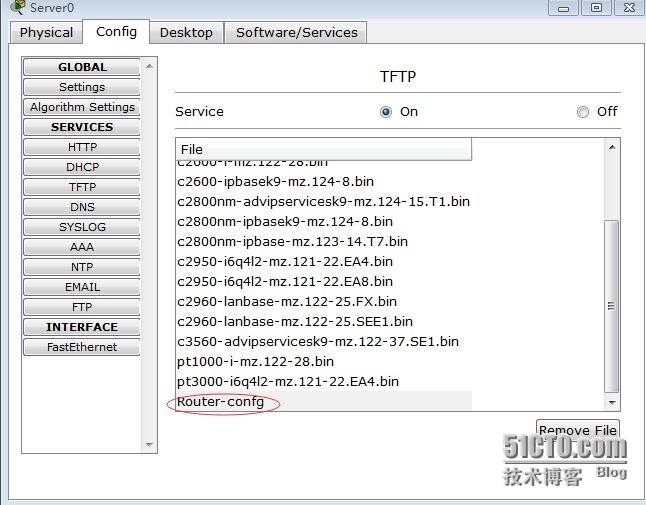Select c2800nm-ipbase-mz.123-14.T7.bin
This screenshot has width=646, height=505.
(x=324, y=241)
